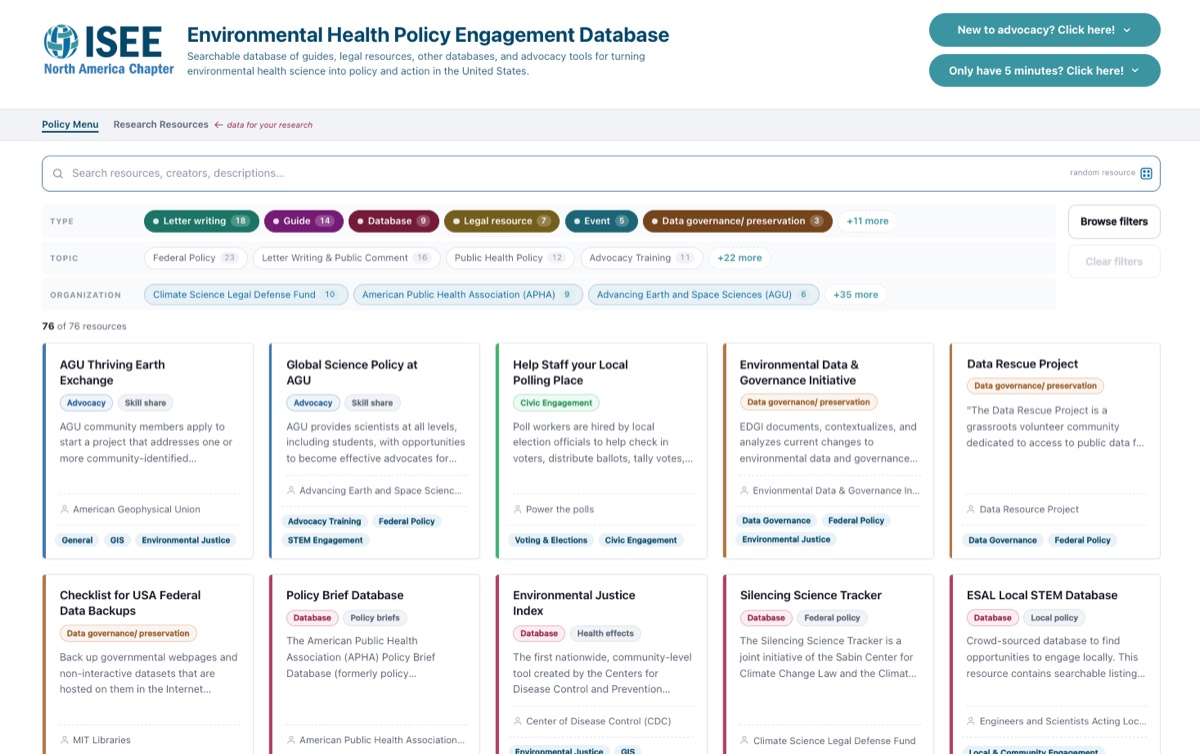Toggle the Guide type filter
Screen dimensions: 1200x754
pos(303,221)
